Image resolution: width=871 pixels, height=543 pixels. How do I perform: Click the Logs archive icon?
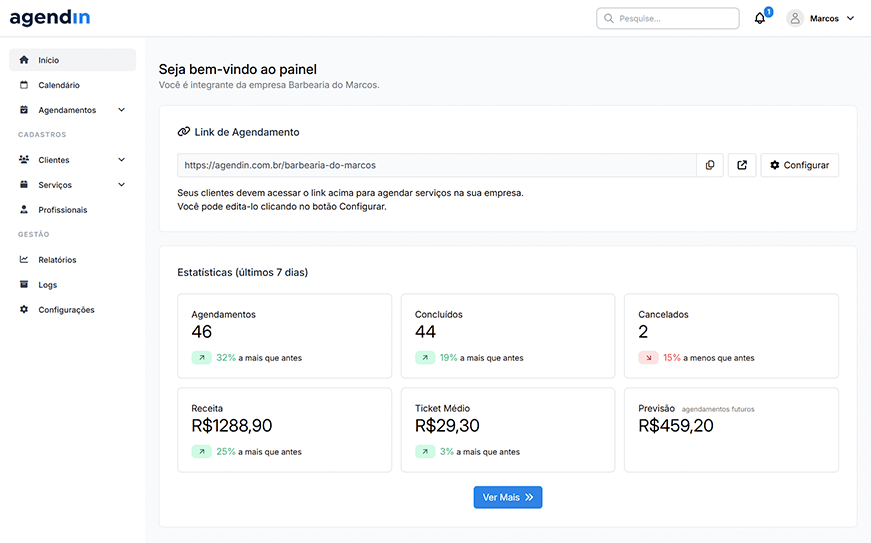coord(24,284)
